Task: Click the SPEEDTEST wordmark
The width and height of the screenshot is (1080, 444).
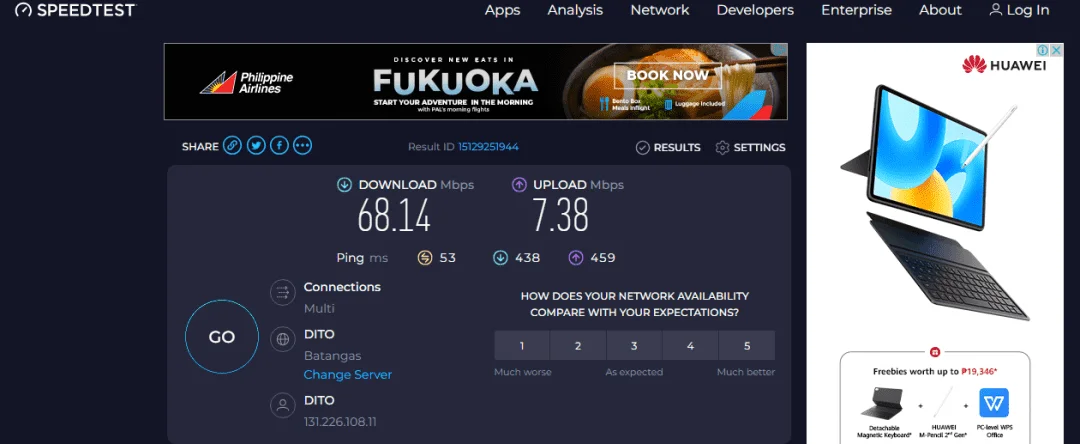Action: [86, 10]
